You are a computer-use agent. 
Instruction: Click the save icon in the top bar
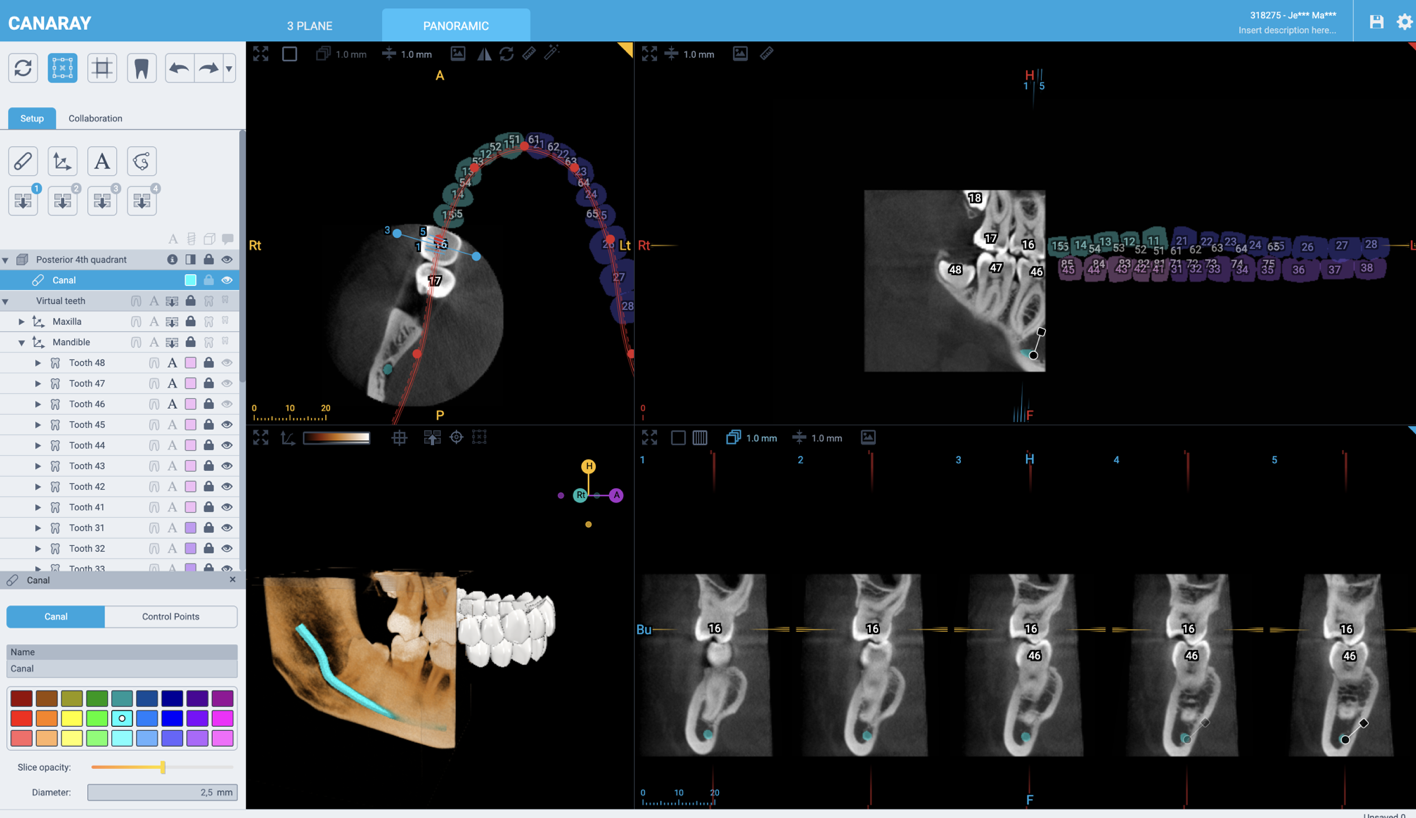(x=1375, y=21)
